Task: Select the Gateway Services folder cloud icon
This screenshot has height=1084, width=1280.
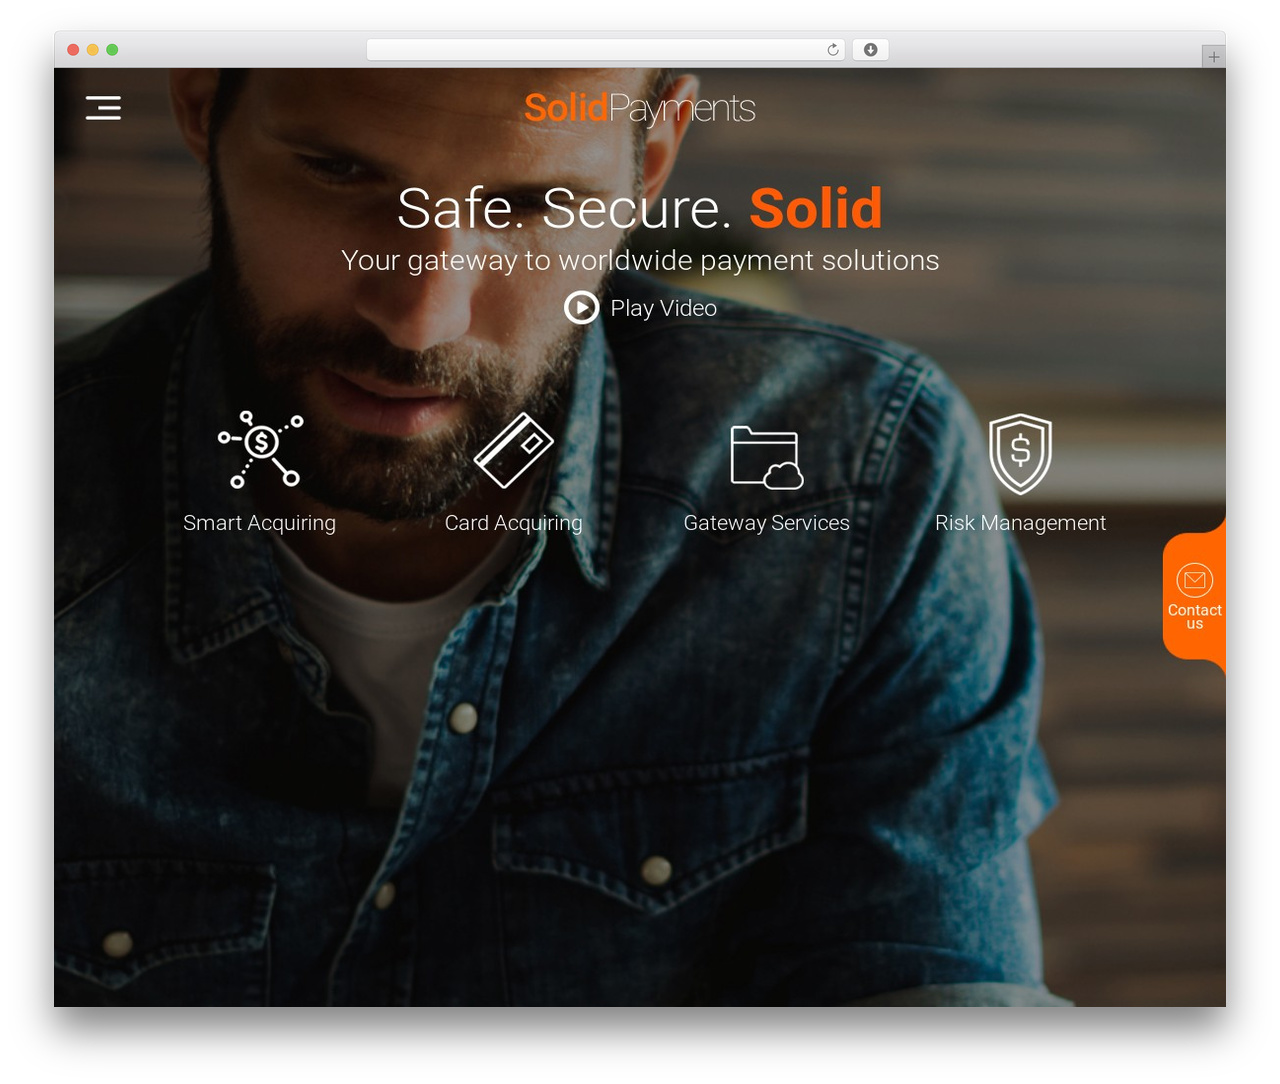Action: (x=767, y=457)
